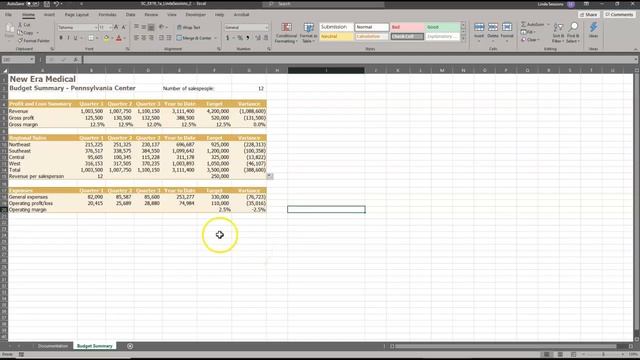Select Normal view in status bar
Image resolution: width=640 pixels, height=360 pixels.
[546, 354]
